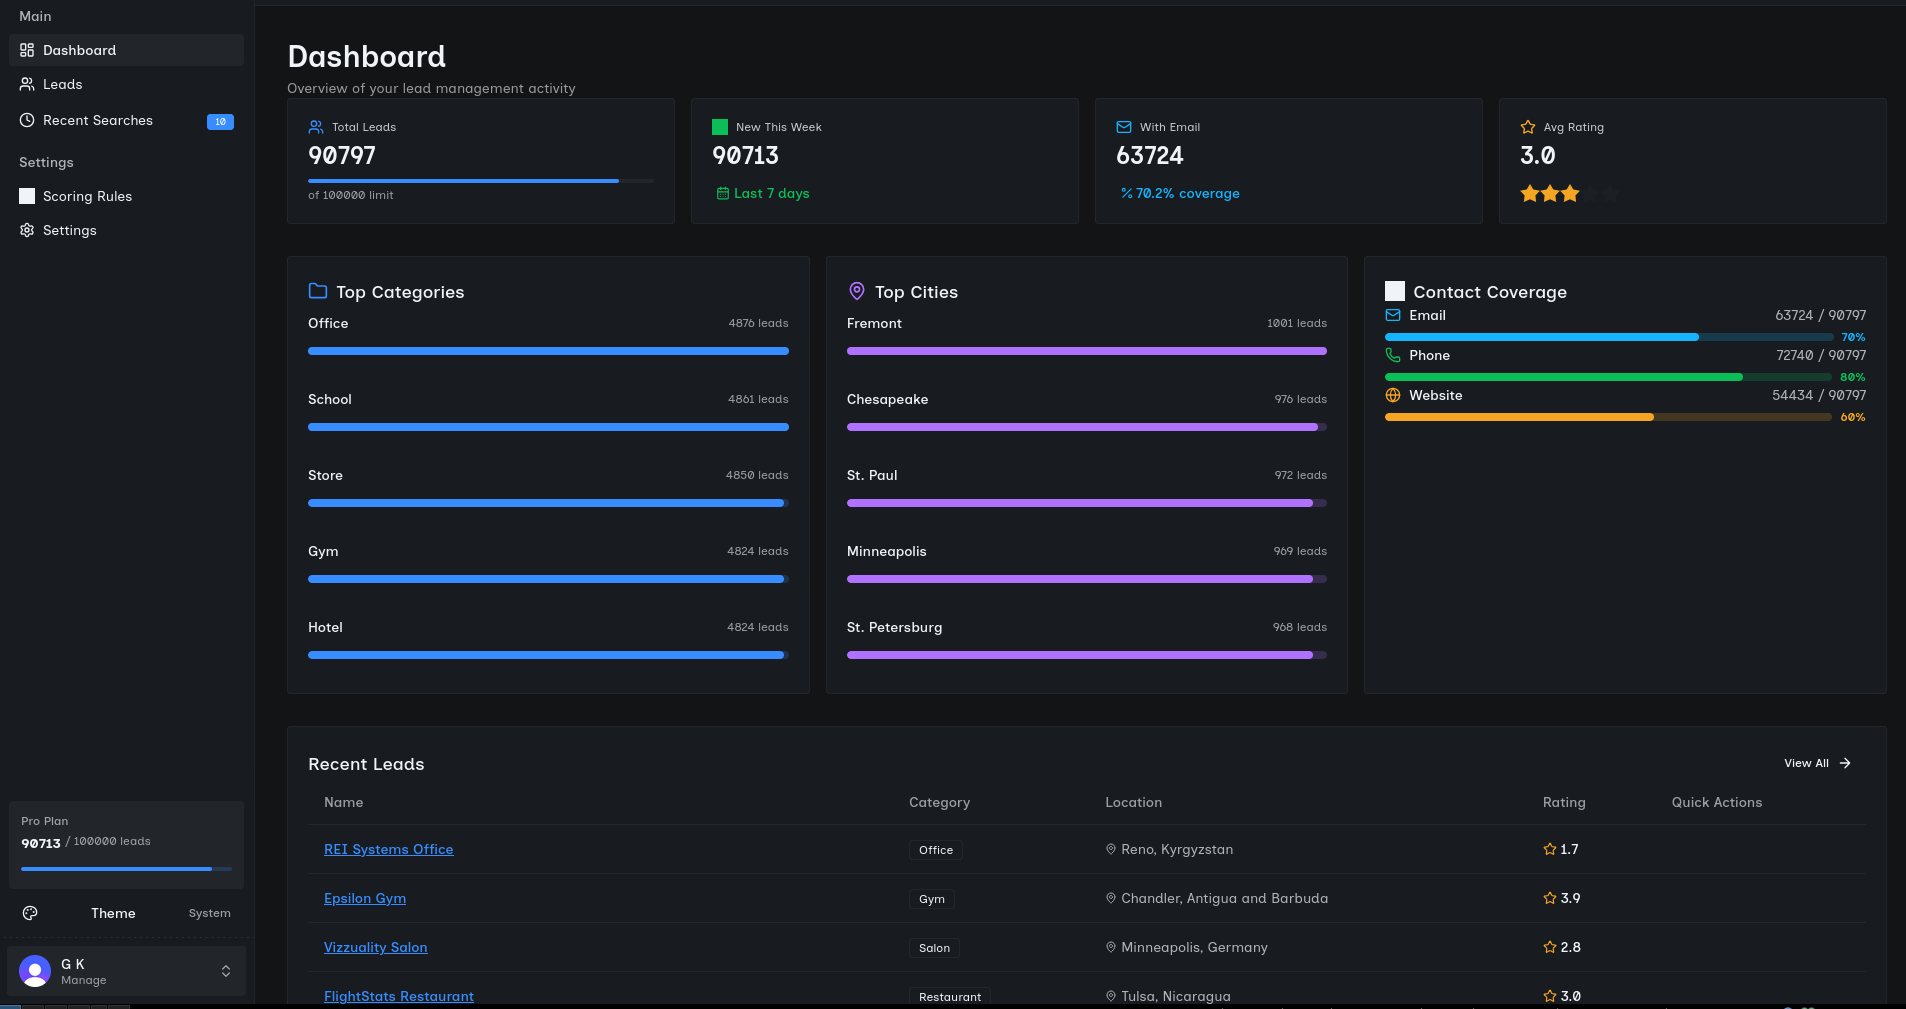
Task: Click the Category column header
Action: pos(939,802)
